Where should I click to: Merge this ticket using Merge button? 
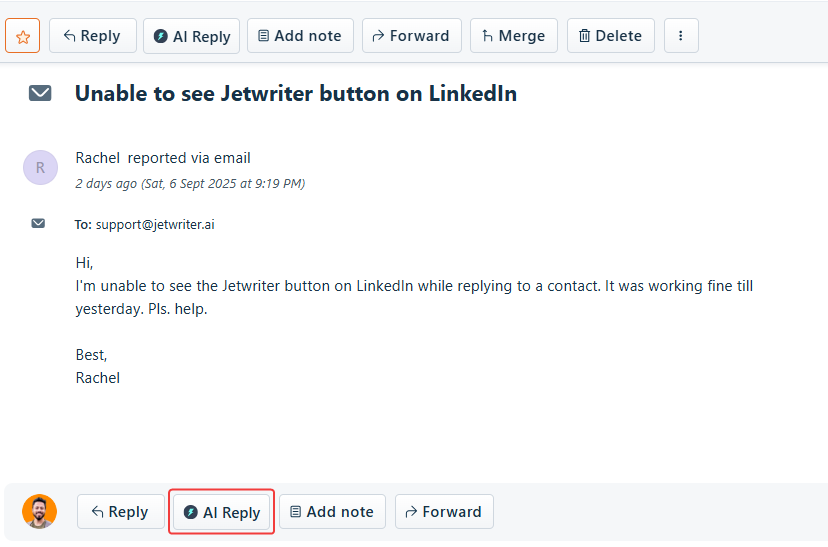point(513,36)
